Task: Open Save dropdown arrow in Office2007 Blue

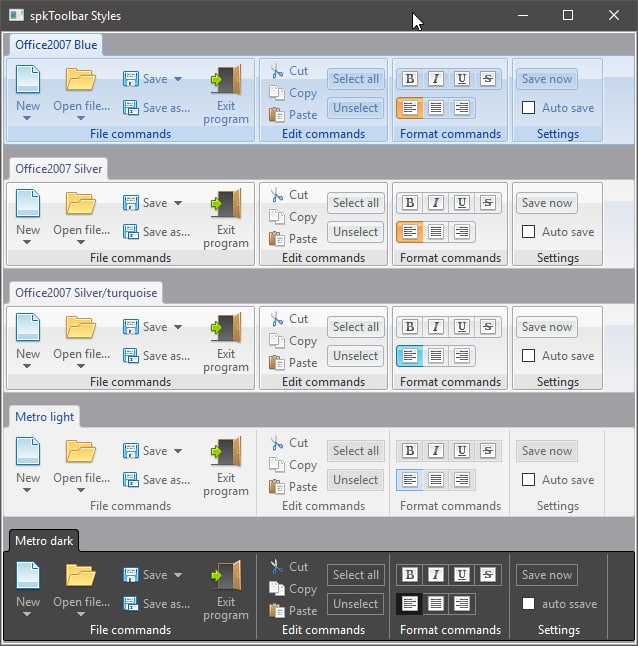Action: point(178,79)
